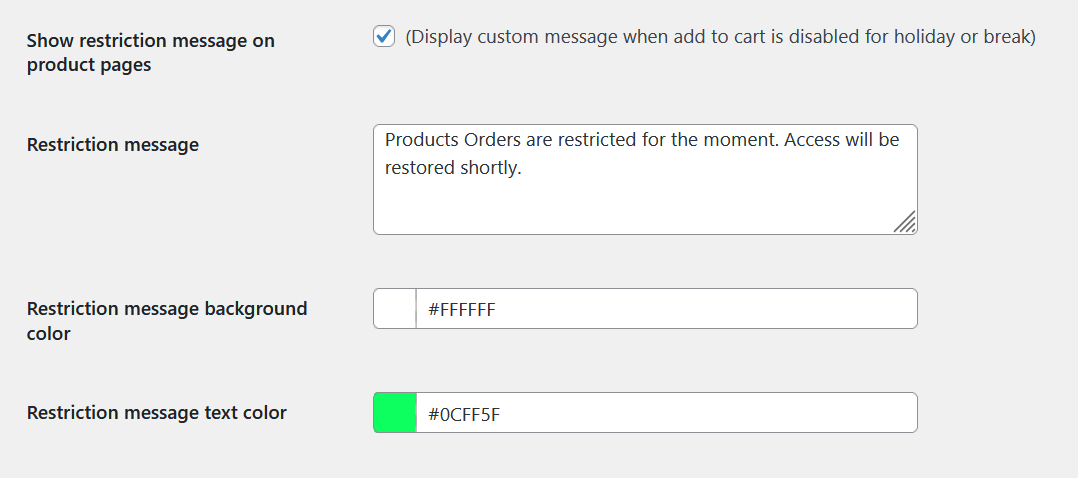Viewport: 1078px width, 478px height.
Task: Click the #0CFF5F hex color field
Action: click(x=665, y=413)
